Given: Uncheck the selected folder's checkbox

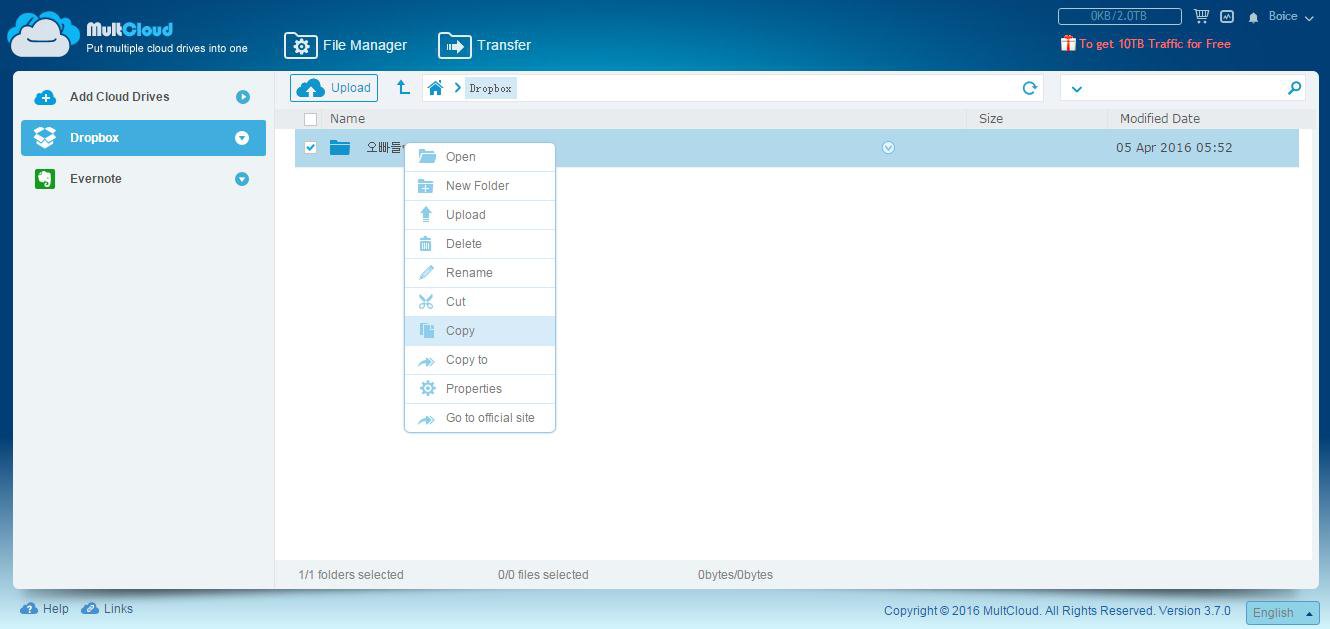Looking at the screenshot, I should click(x=310, y=148).
